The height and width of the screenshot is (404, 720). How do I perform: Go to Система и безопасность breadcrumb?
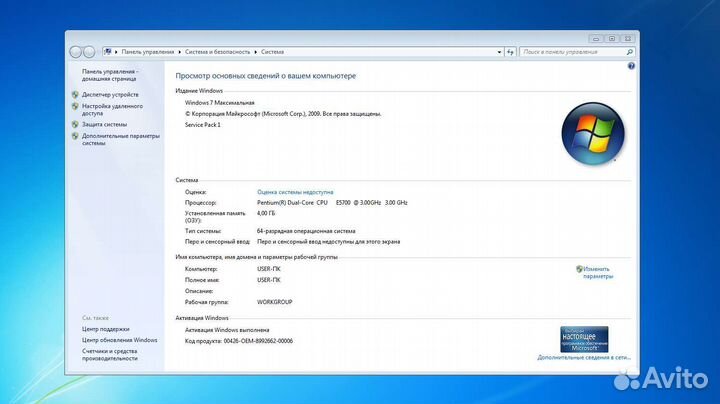click(x=218, y=52)
